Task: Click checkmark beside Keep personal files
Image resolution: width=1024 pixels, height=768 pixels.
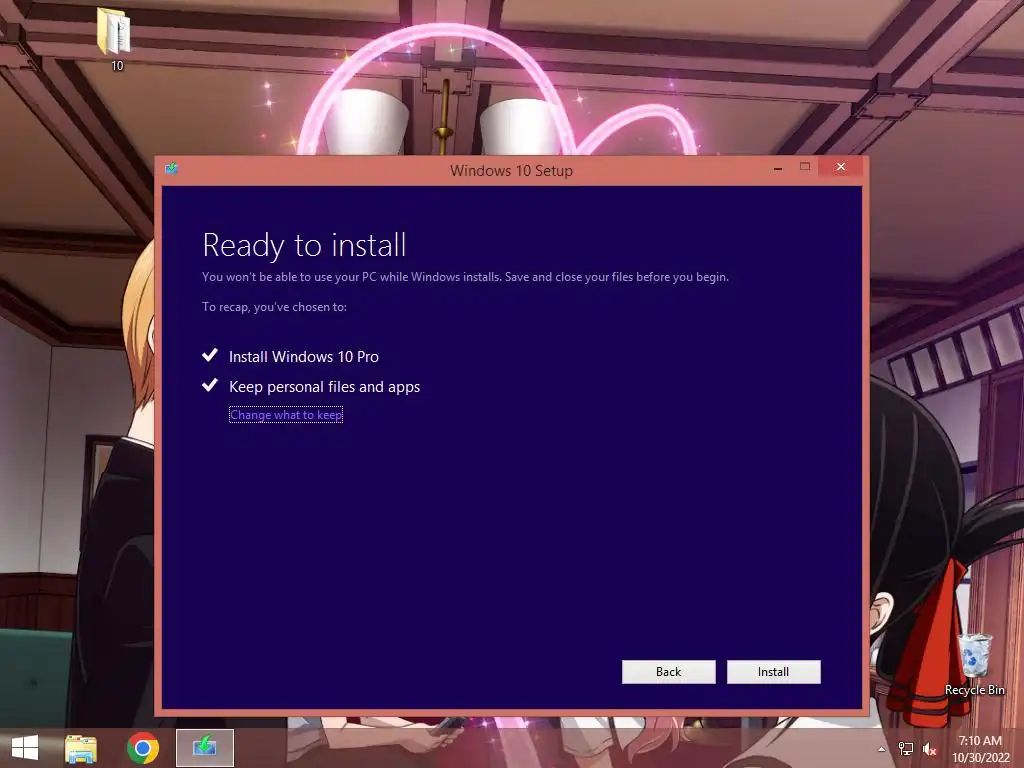Action: [x=210, y=385]
